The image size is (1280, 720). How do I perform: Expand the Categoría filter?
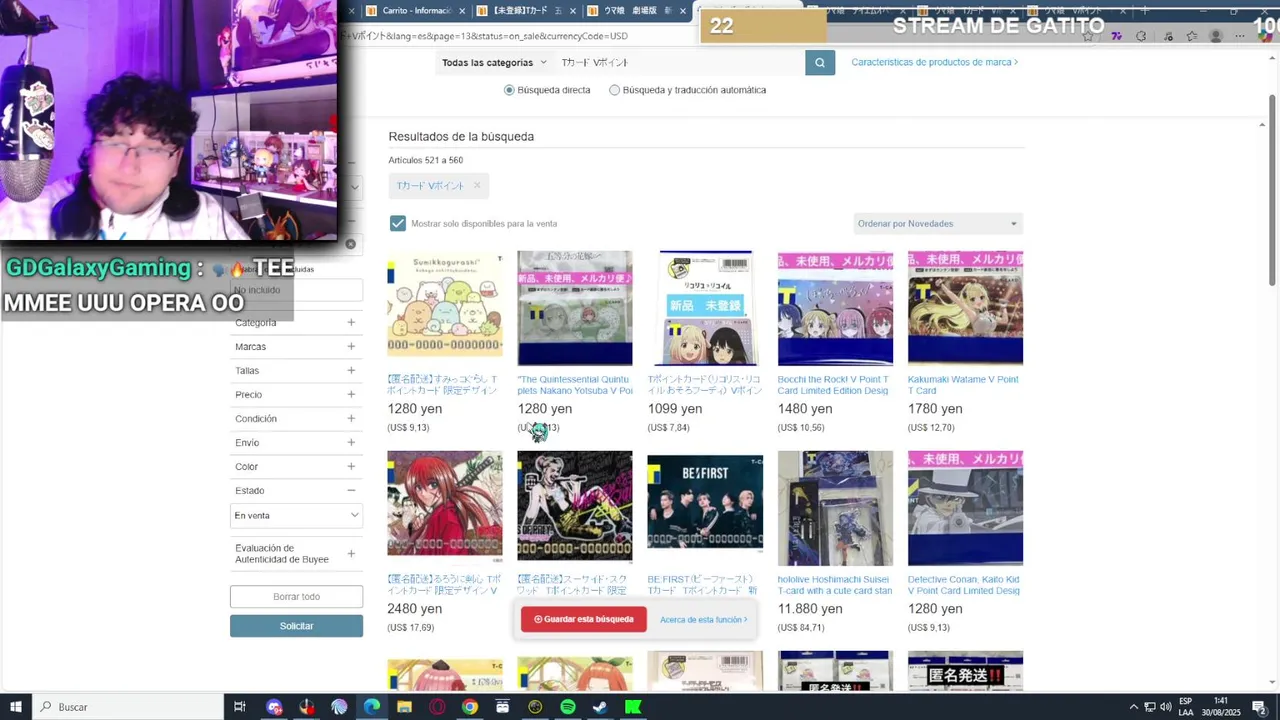pos(351,322)
